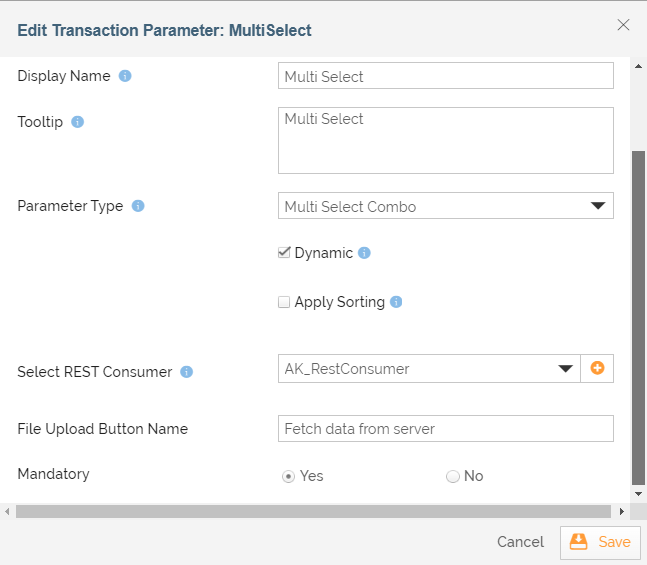Click the Save button

(600, 542)
